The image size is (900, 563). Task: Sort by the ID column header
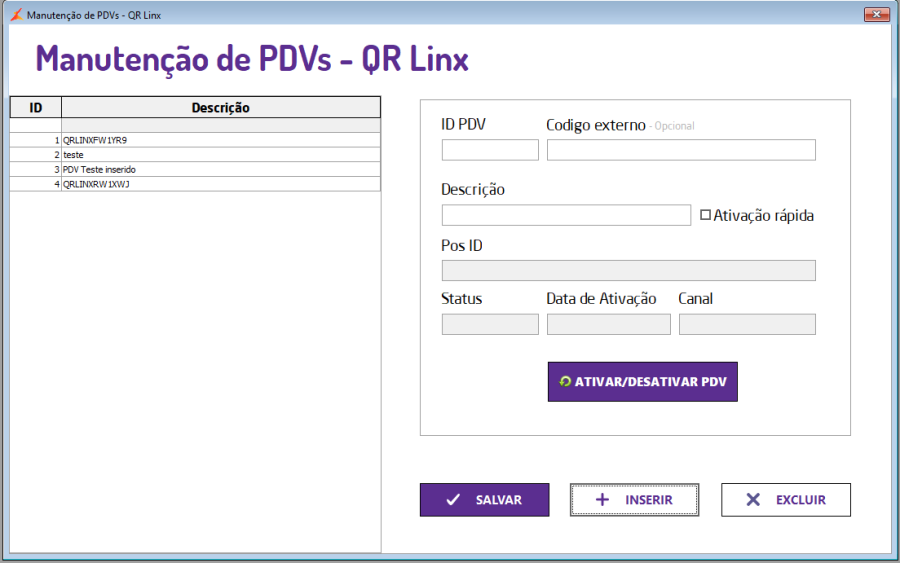[36, 107]
